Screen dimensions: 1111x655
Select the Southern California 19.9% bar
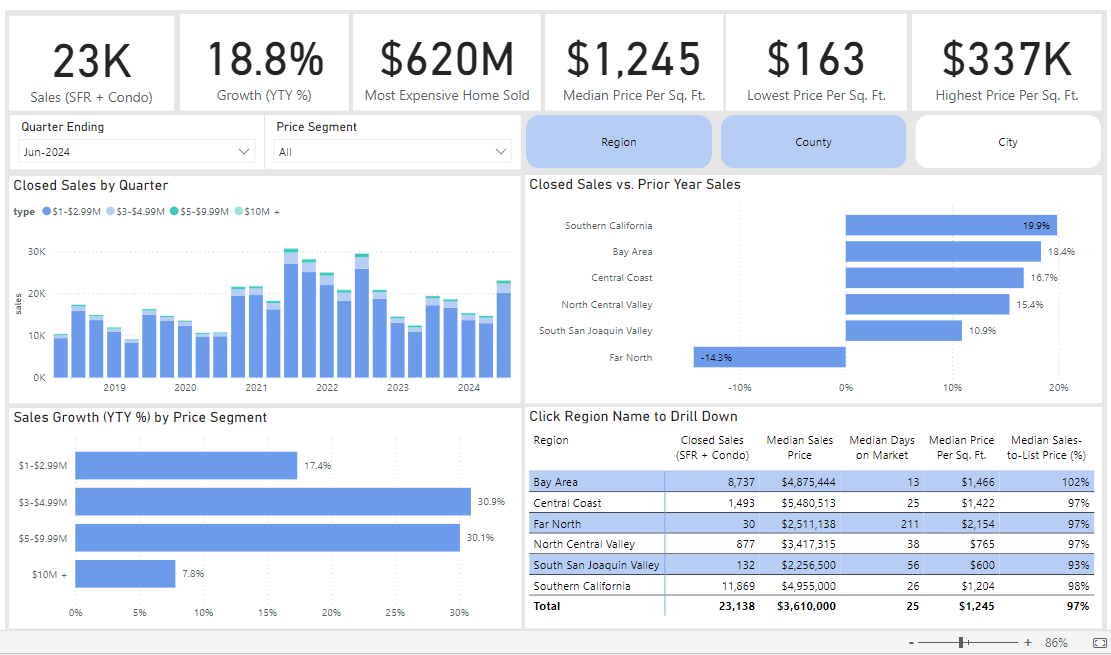951,225
